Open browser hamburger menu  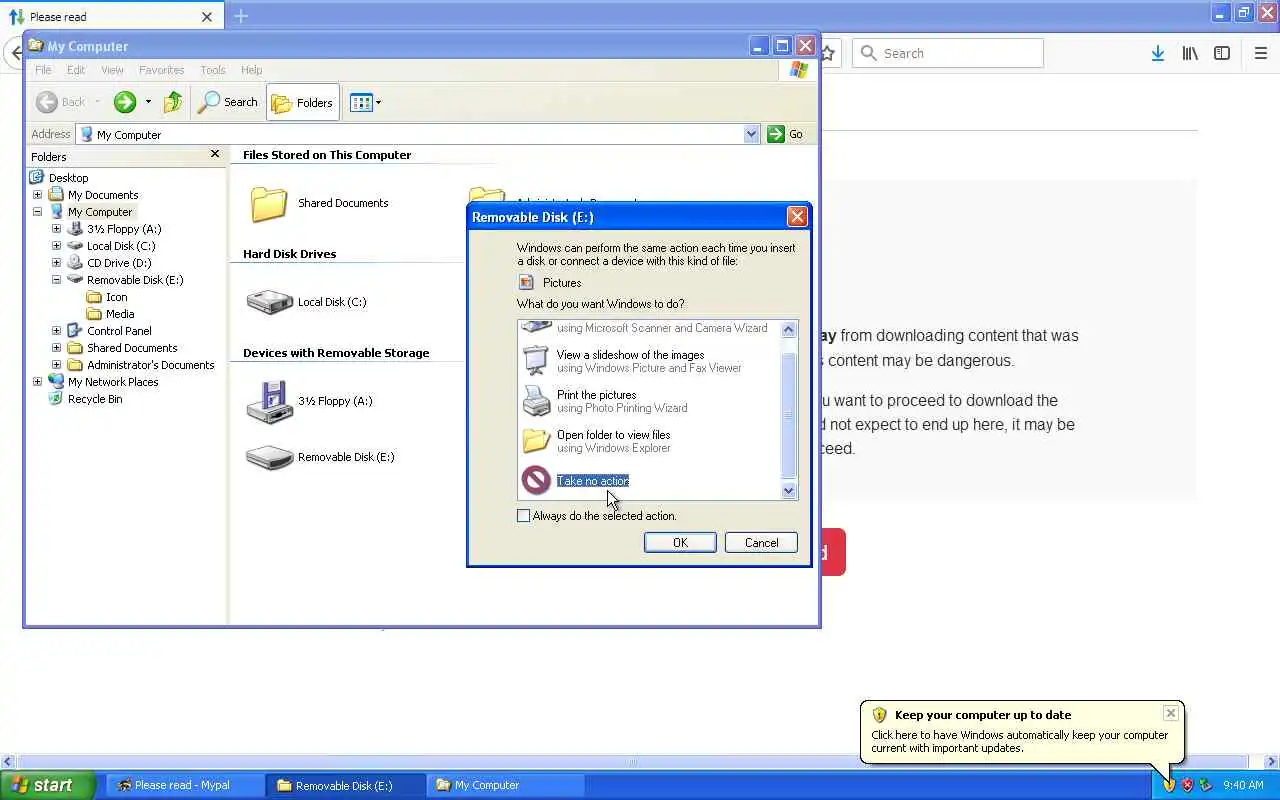1260,53
